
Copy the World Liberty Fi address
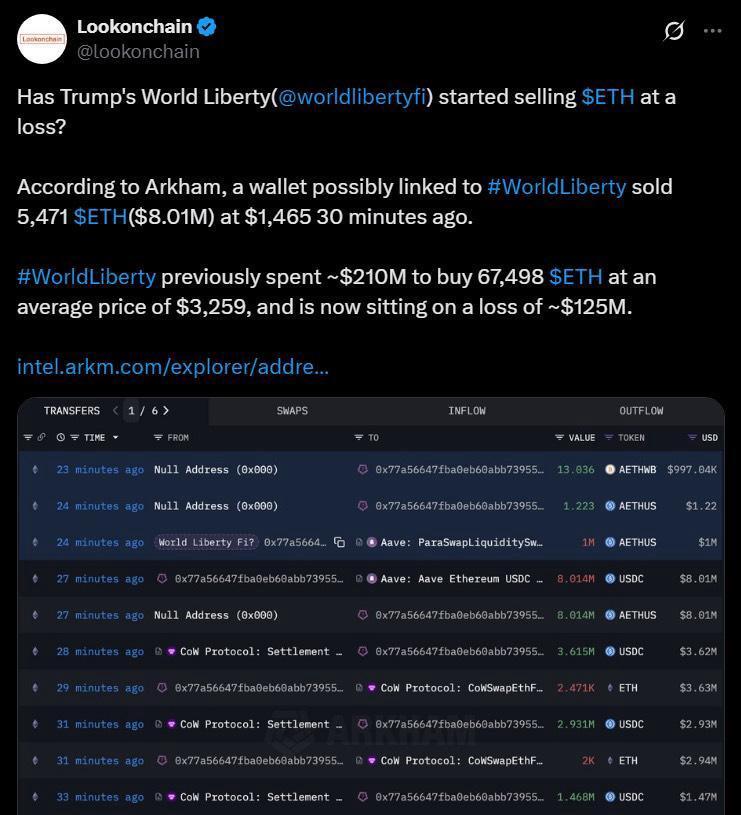(x=339, y=542)
